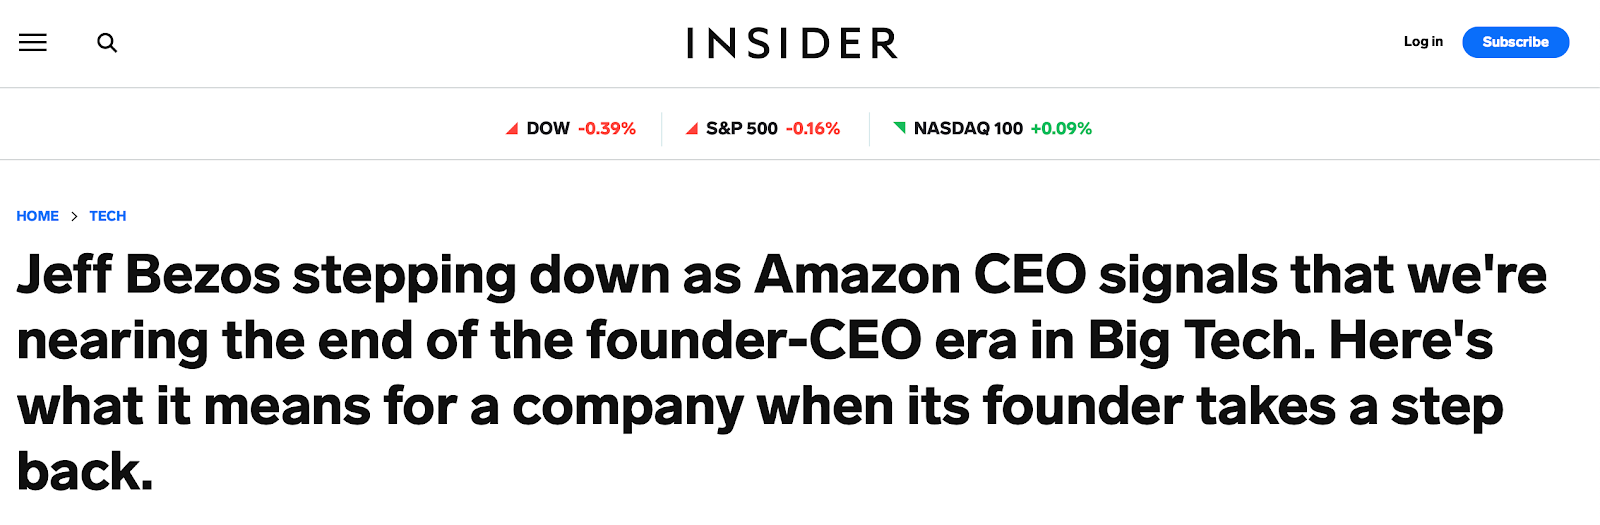Open the Log in link
Image resolution: width=1600 pixels, height=525 pixels.
[x=1423, y=42]
